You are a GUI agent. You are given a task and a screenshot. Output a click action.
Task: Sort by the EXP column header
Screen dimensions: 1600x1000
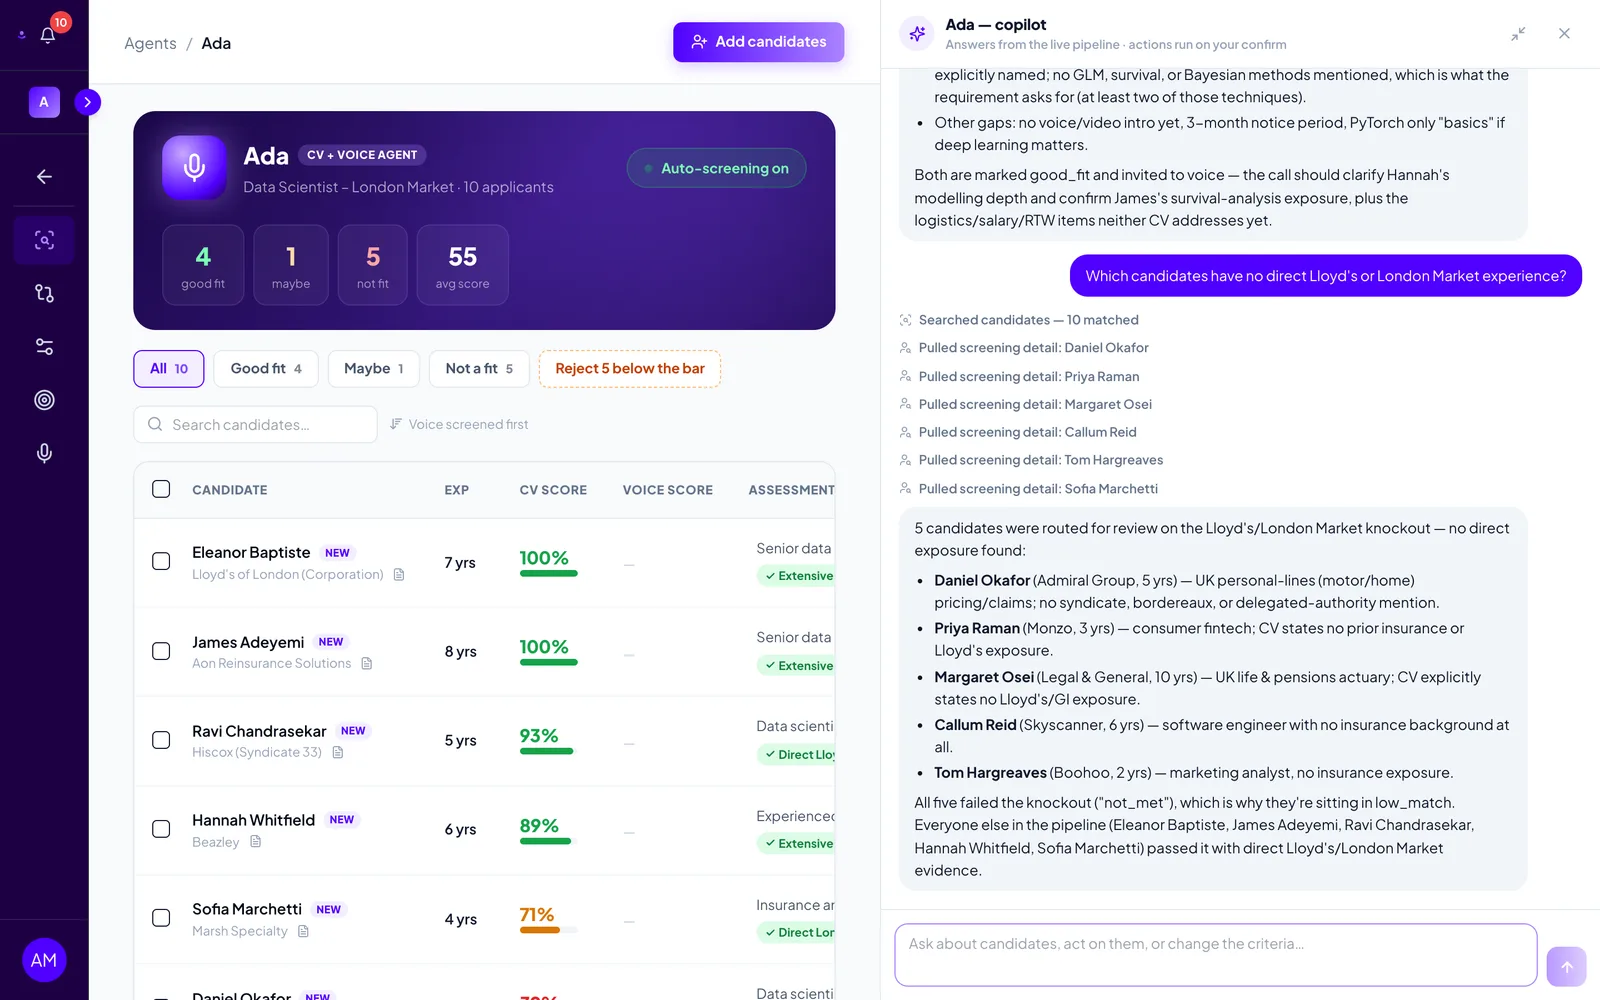[457, 490]
